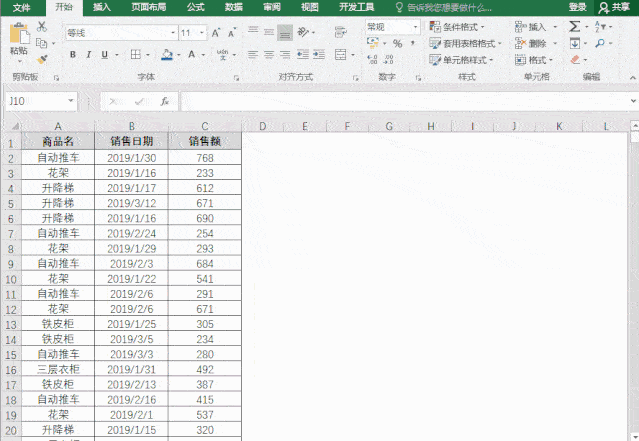Viewport: 639px width, 441px height.
Task: Click the Clear eraser icon
Action: [575, 60]
